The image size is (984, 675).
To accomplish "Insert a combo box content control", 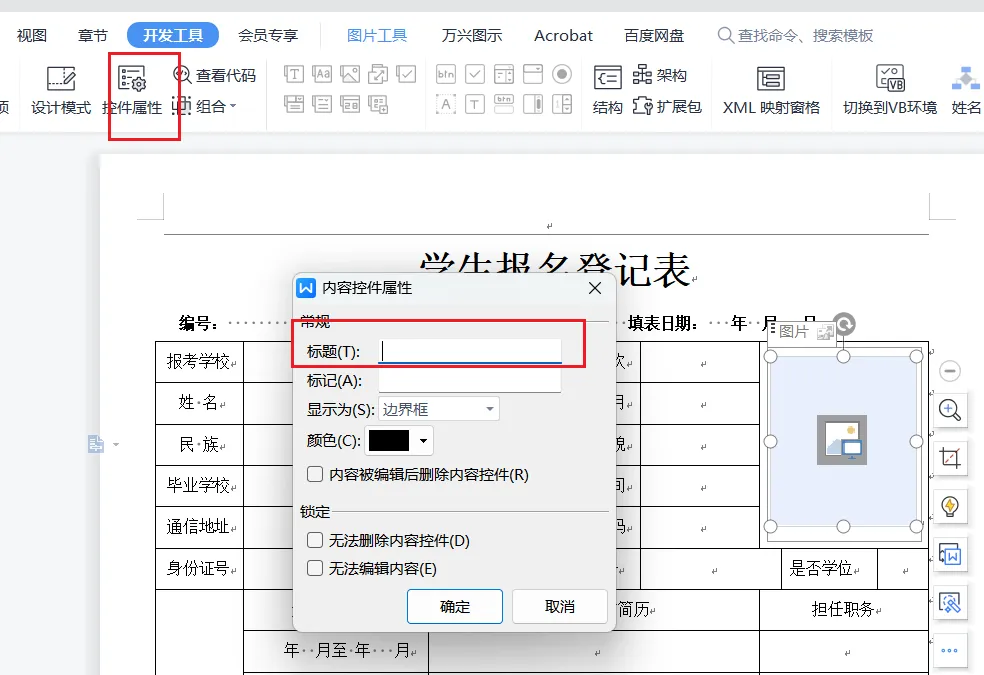I will click(x=294, y=104).
